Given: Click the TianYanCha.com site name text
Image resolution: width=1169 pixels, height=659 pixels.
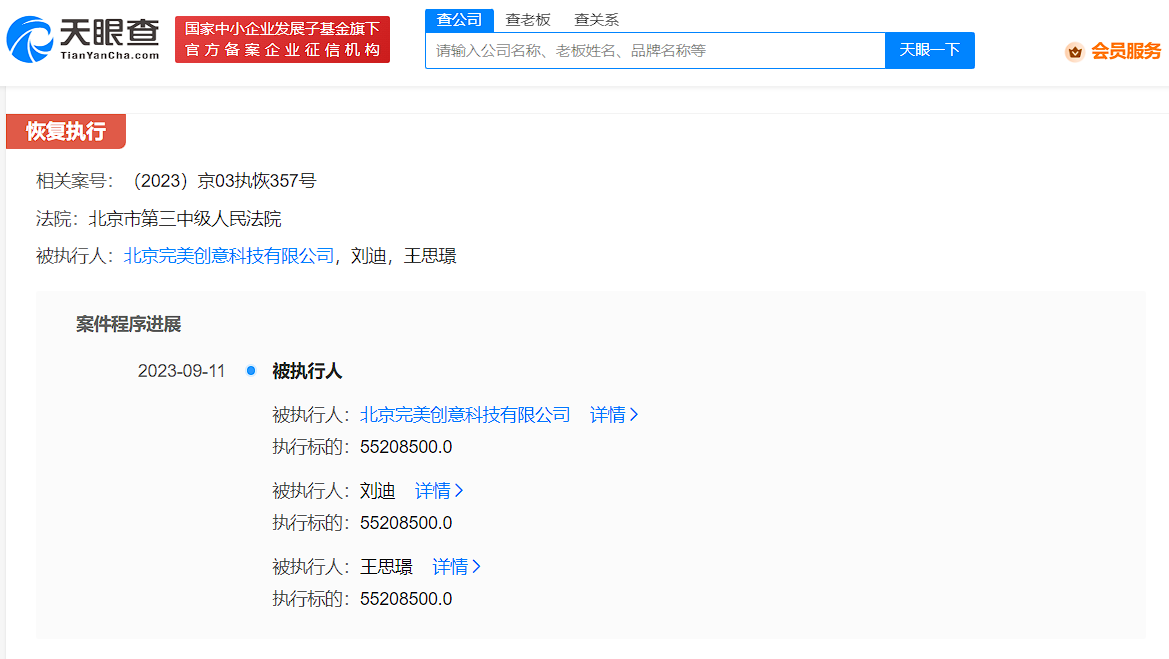Looking at the screenshot, I should 110,55.
